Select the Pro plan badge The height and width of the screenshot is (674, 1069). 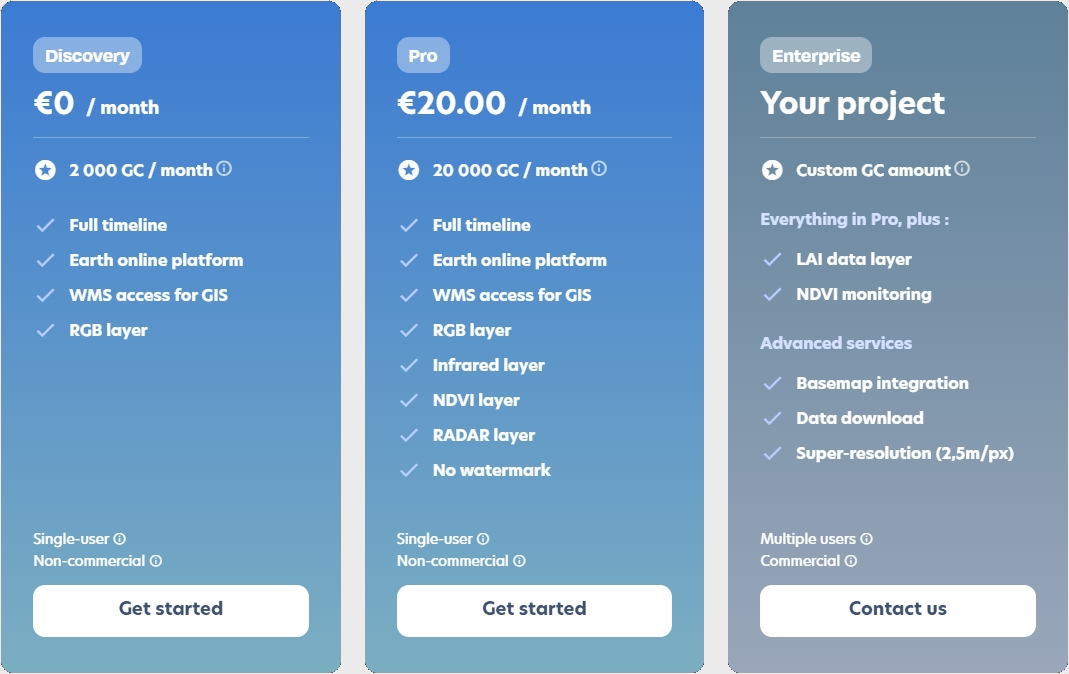(x=423, y=55)
